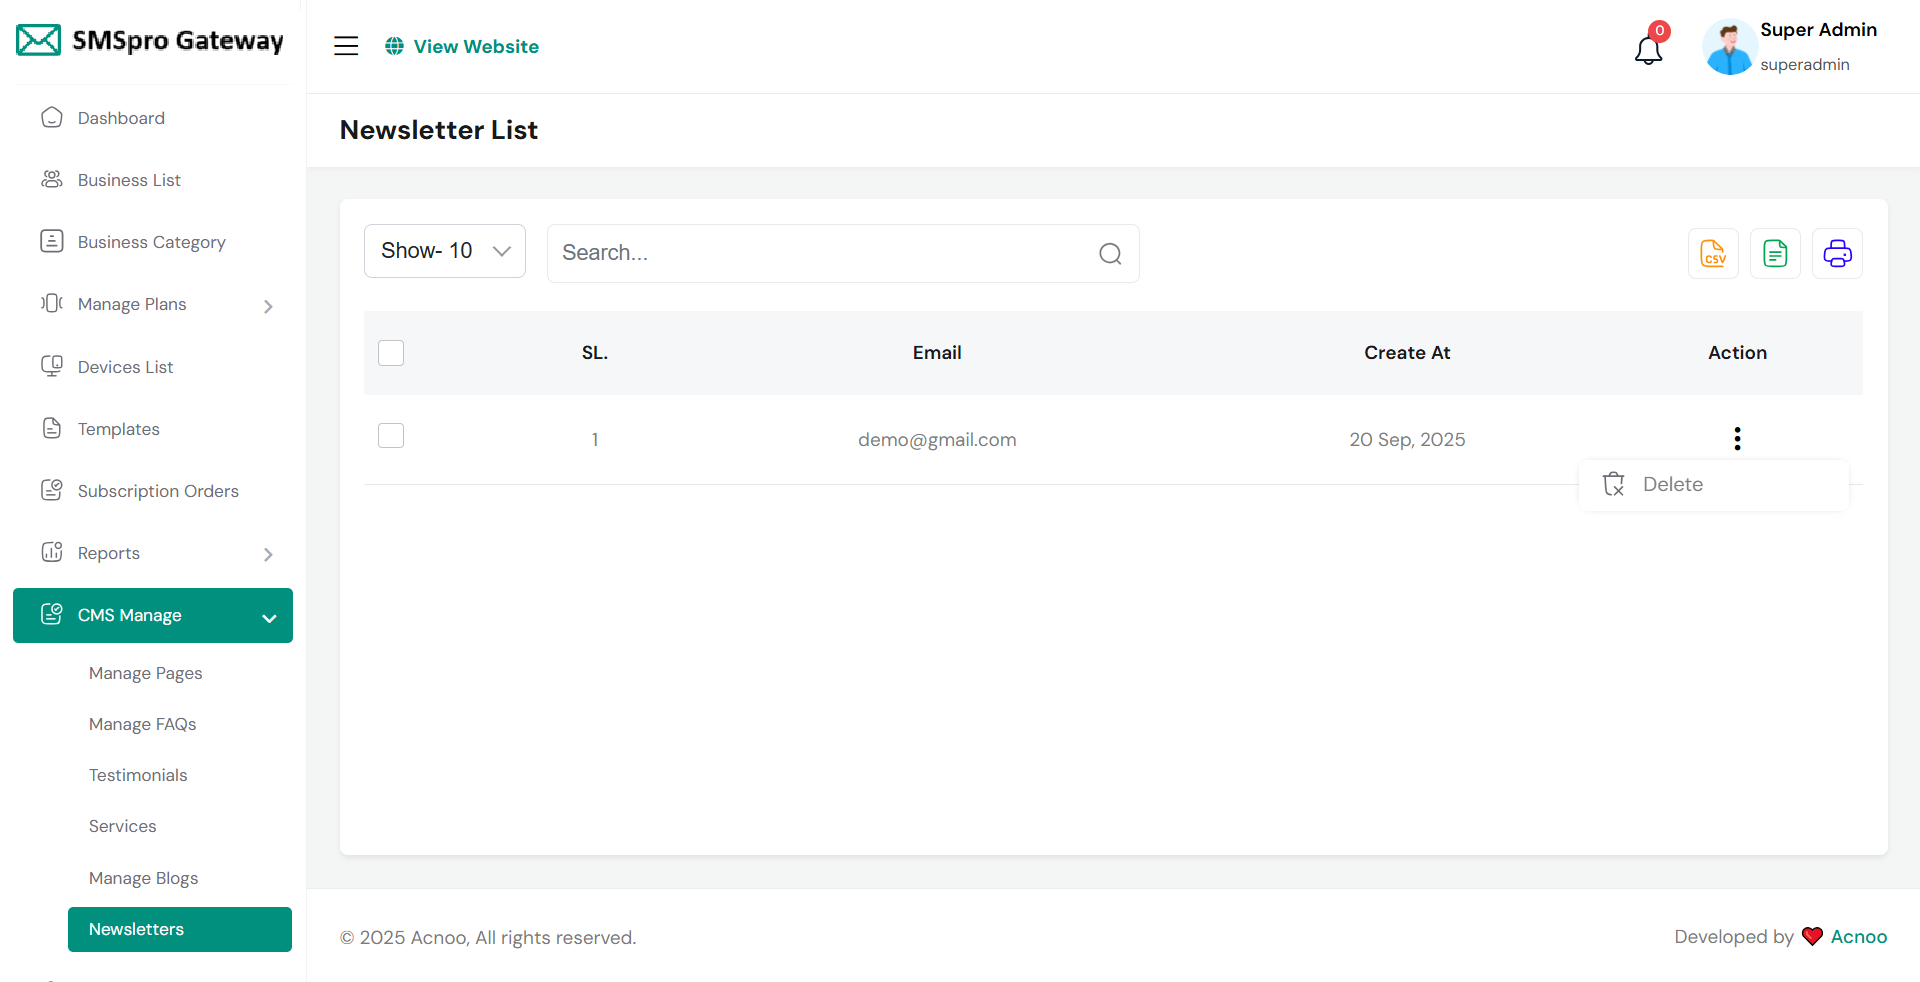This screenshot has width=1920, height=982.
Task: Click into the Search input field
Action: [x=820, y=253]
